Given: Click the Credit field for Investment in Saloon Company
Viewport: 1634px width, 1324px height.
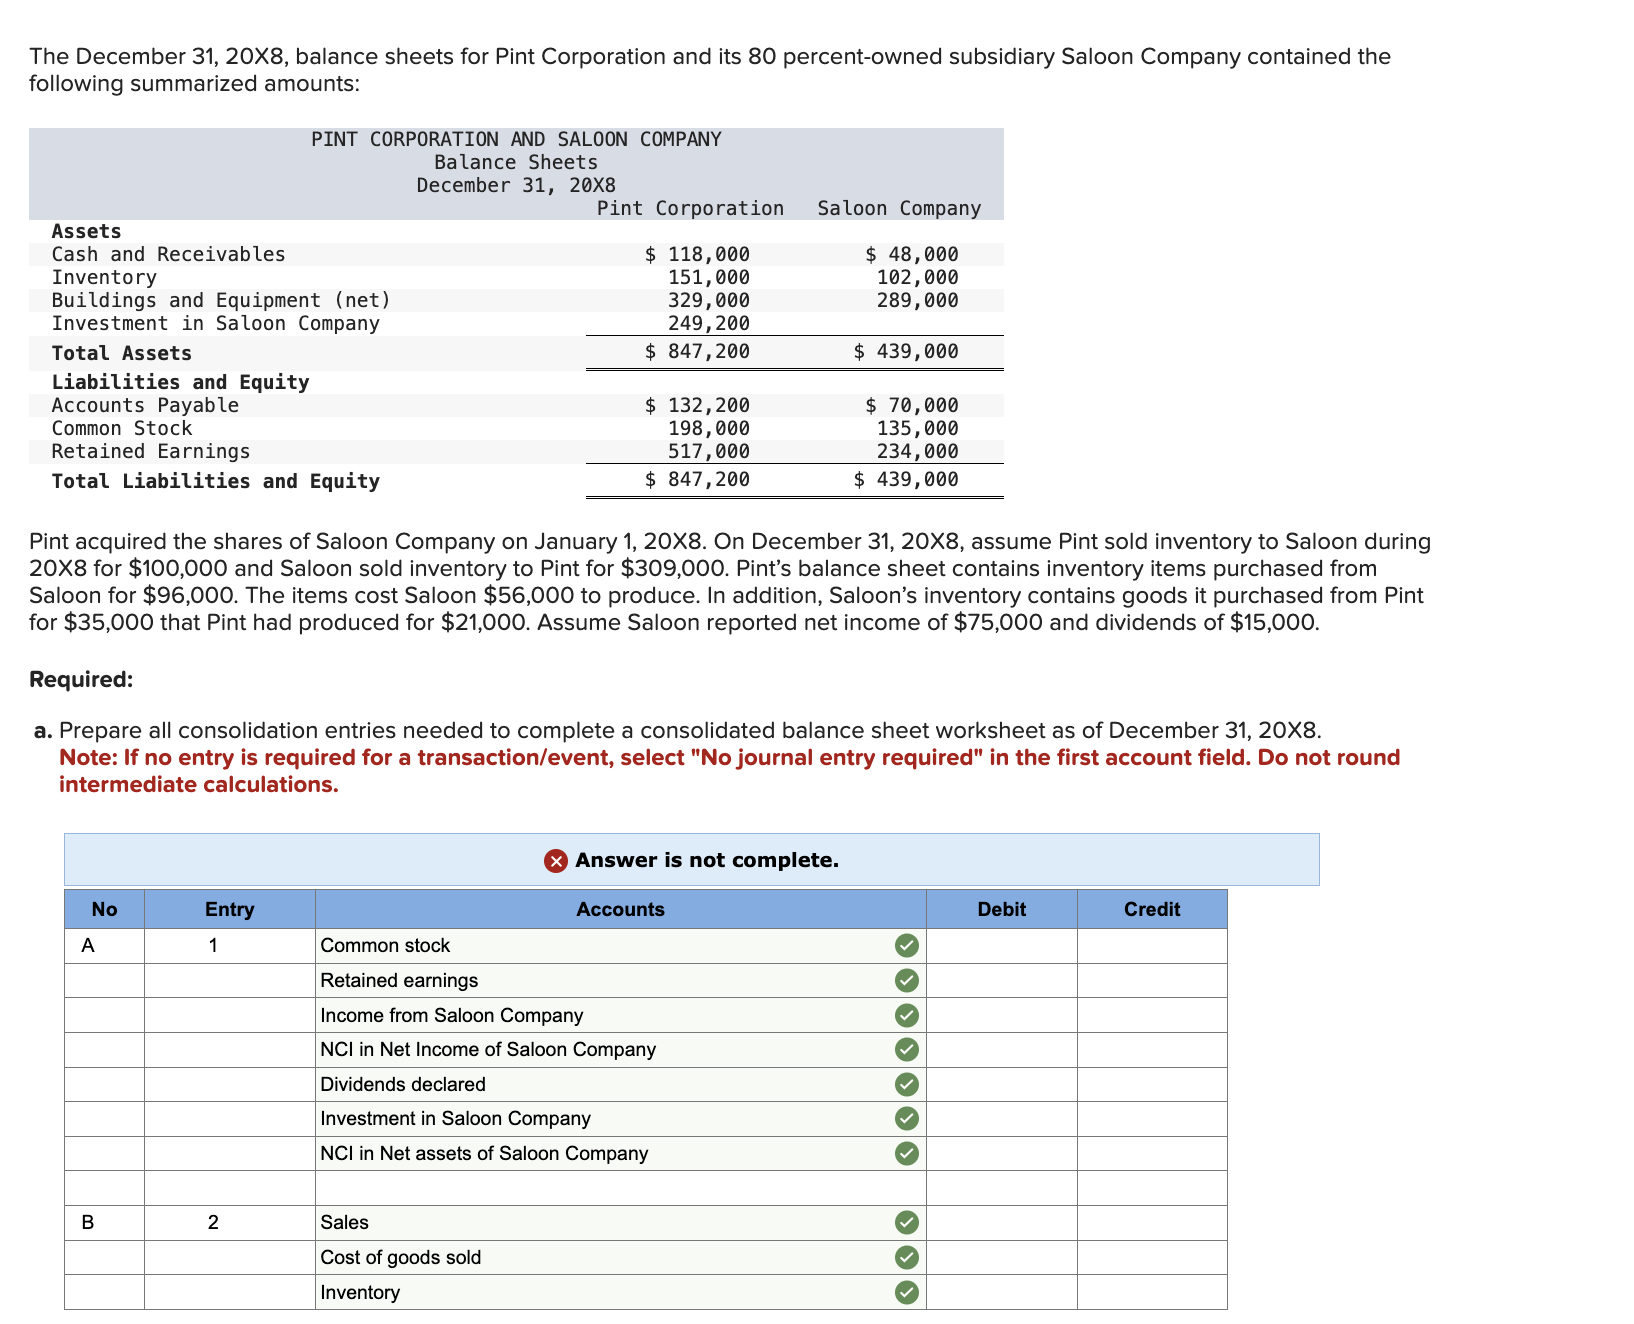Looking at the screenshot, I should coord(1151,1118).
